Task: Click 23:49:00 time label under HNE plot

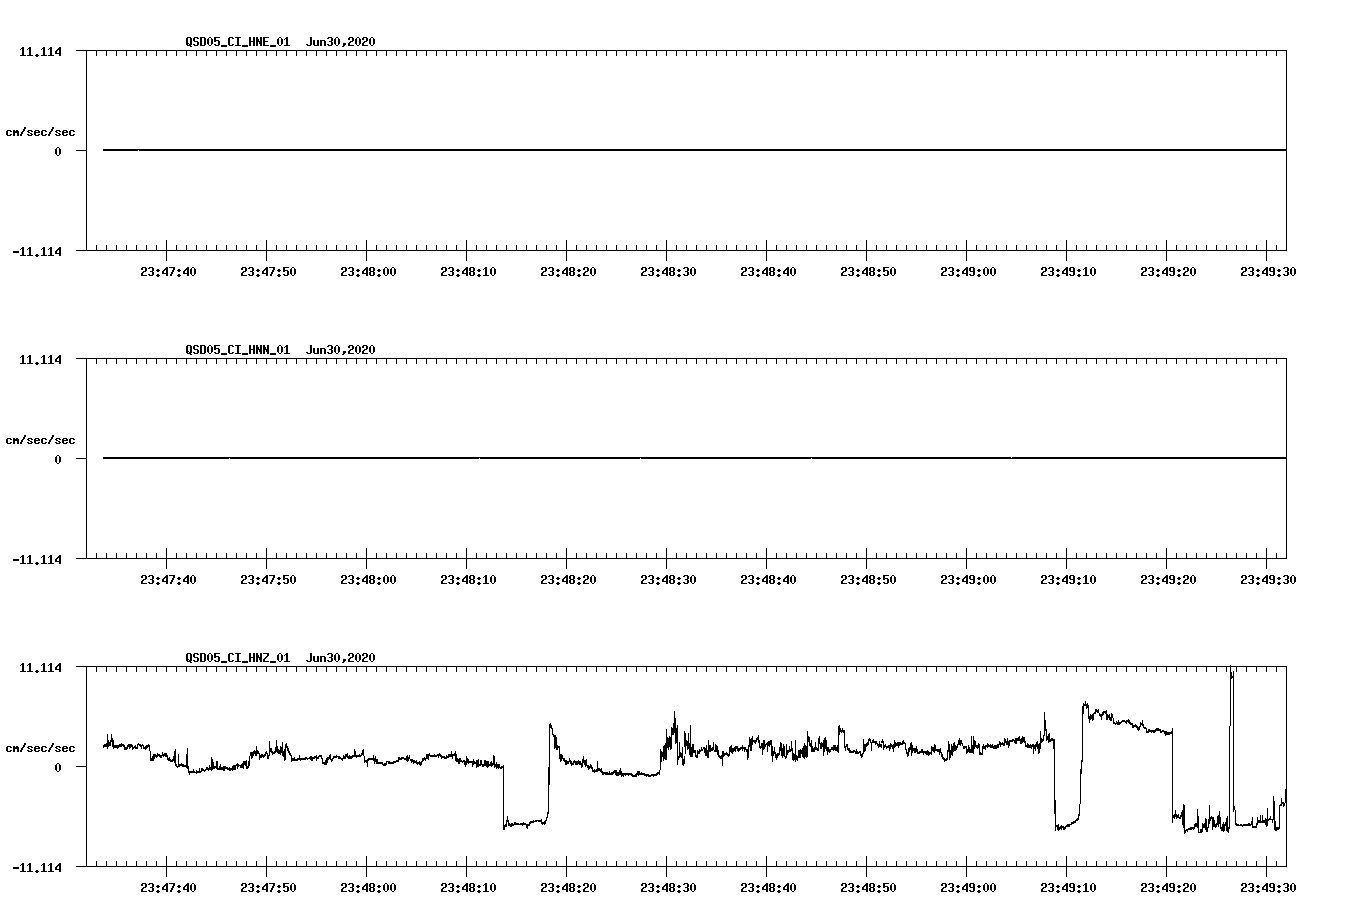Action: click(968, 271)
